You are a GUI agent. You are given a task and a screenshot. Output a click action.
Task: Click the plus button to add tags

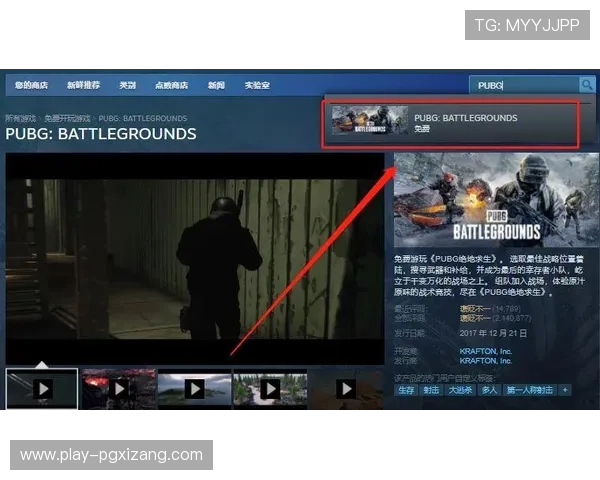pyautogui.click(x=565, y=390)
